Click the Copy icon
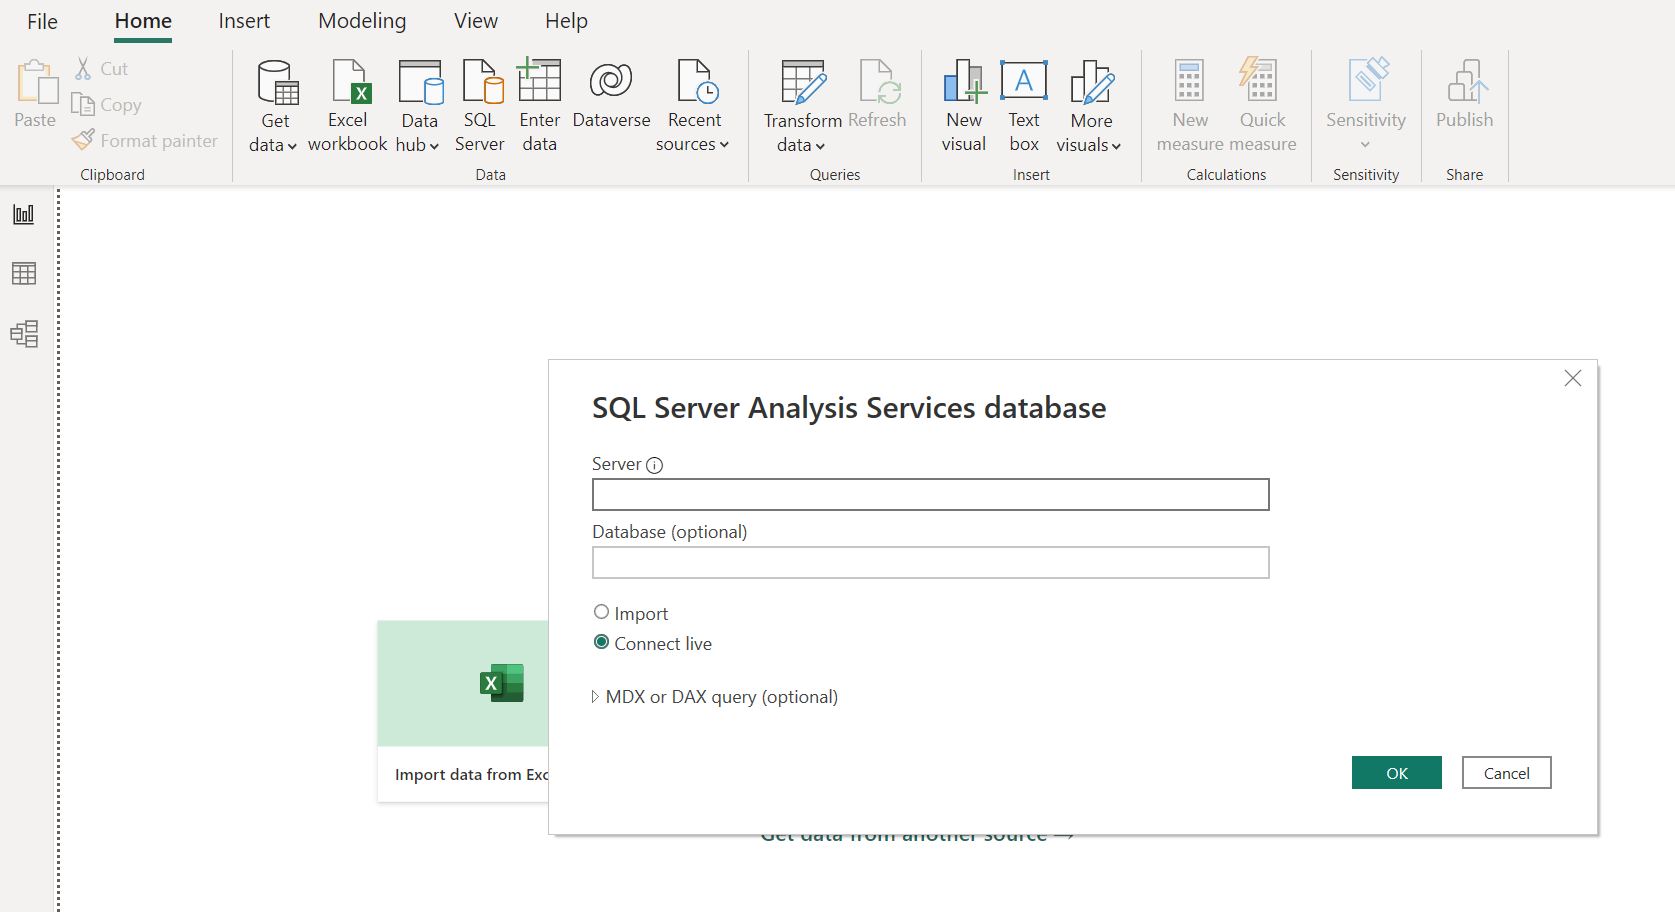The width and height of the screenshot is (1675, 912). tap(83, 104)
